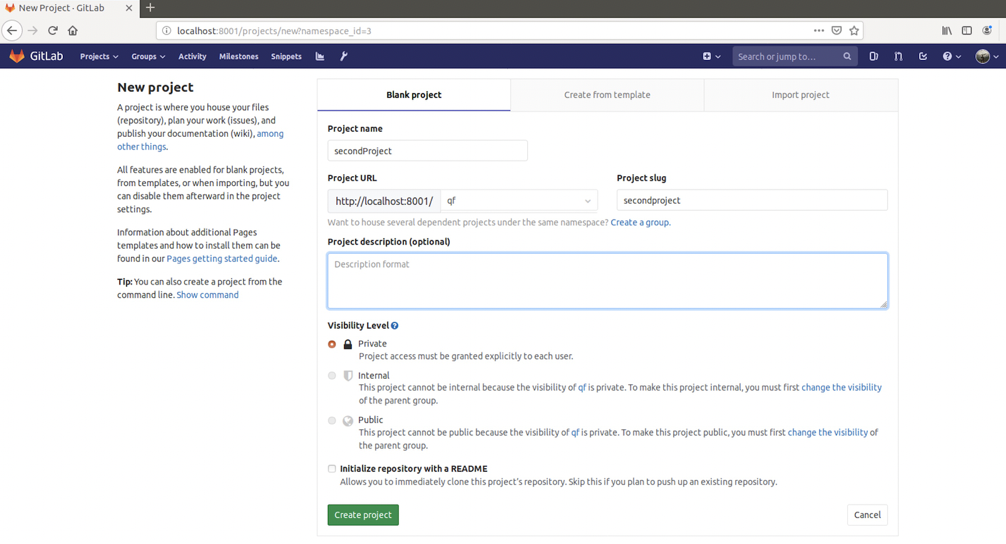Open the qf namespace dropdown
The image size is (1006, 544).
pos(519,201)
